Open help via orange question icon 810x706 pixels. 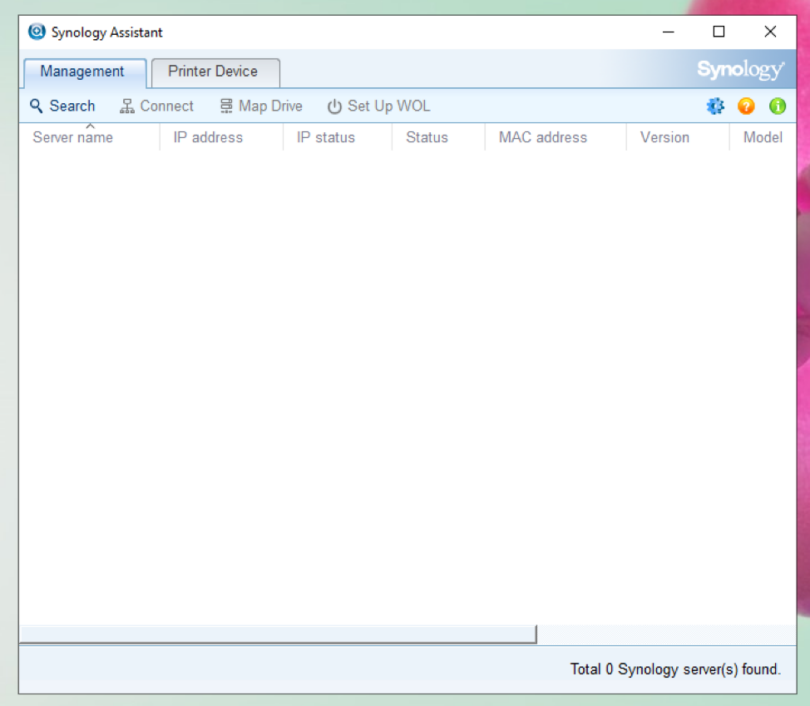(x=746, y=106)
